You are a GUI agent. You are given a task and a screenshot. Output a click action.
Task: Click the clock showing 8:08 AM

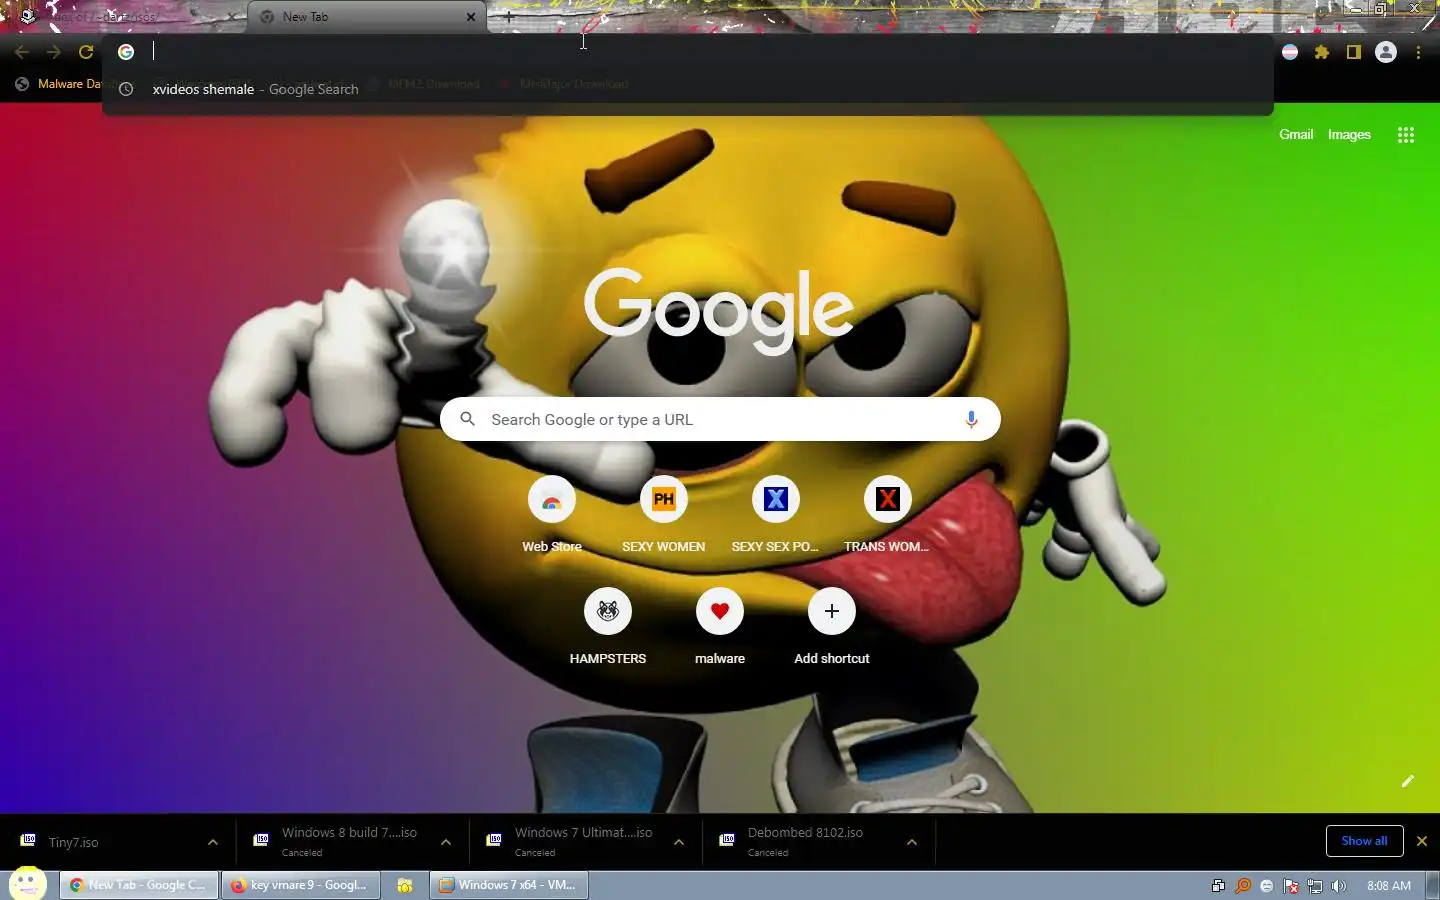(x=1389, y=886)
